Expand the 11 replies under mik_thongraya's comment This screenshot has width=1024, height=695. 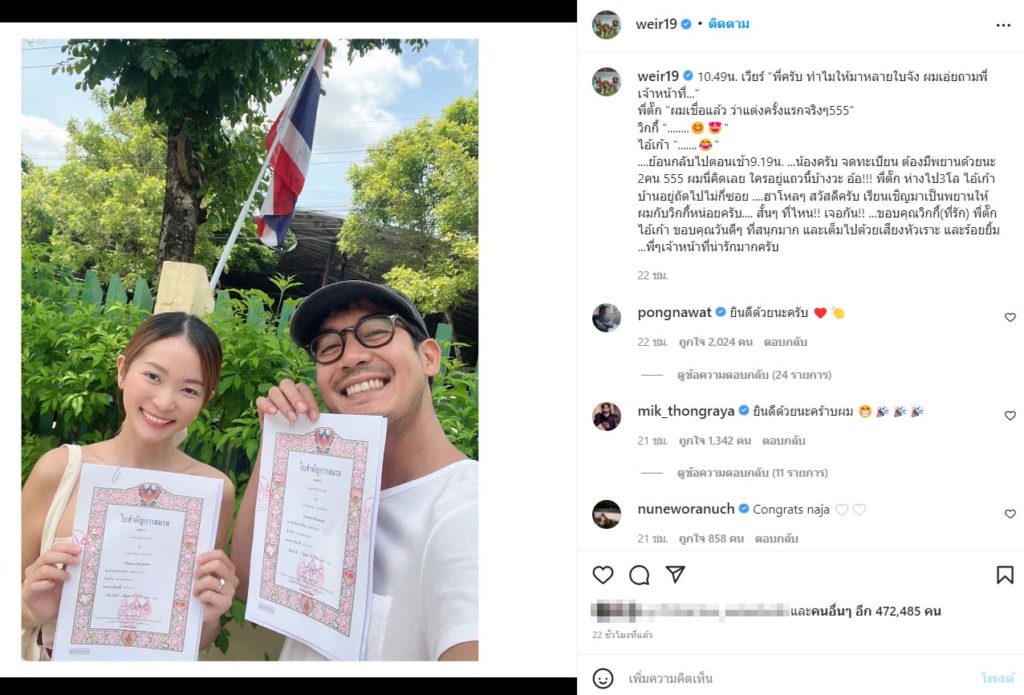click(x=752, y=473)
